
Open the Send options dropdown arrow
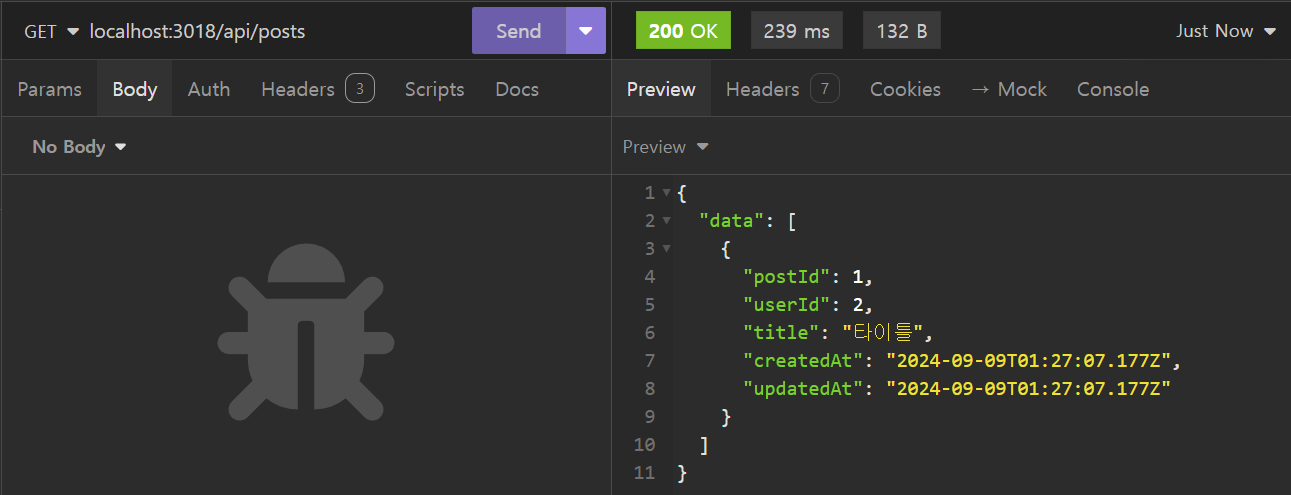click(x=586, y=31)
